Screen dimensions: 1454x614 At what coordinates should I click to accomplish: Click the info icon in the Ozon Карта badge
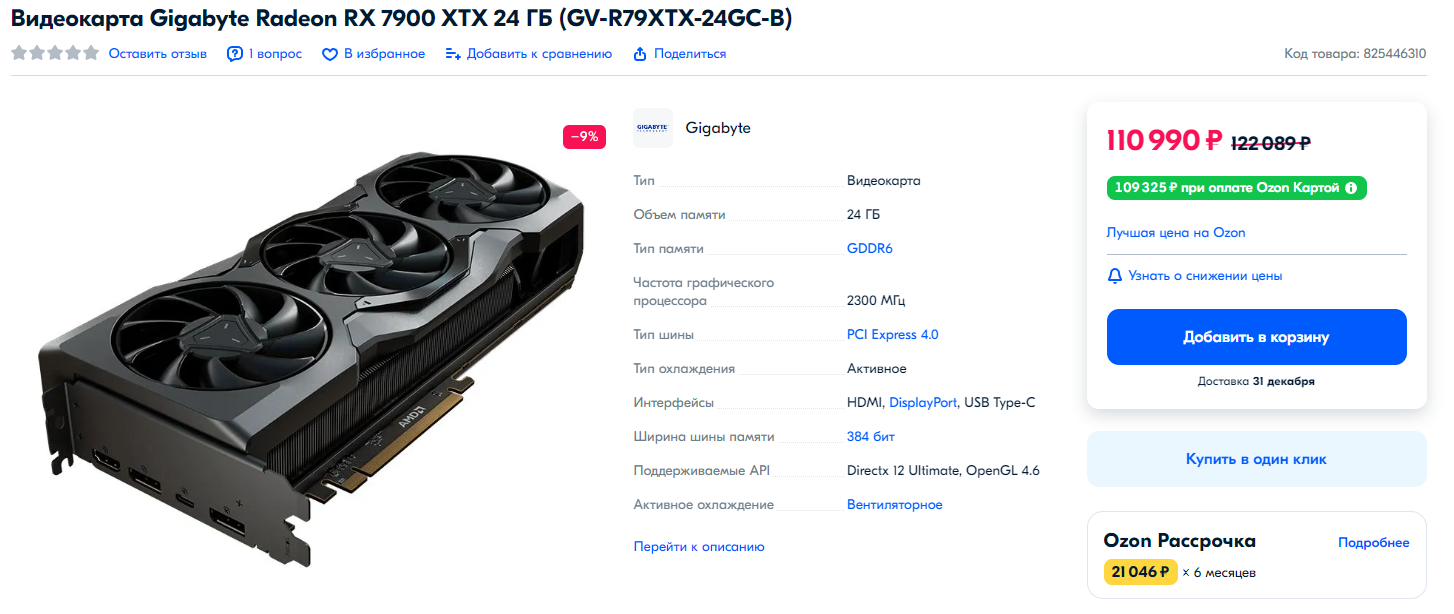pyautogui.click(x=1351, y=188)
